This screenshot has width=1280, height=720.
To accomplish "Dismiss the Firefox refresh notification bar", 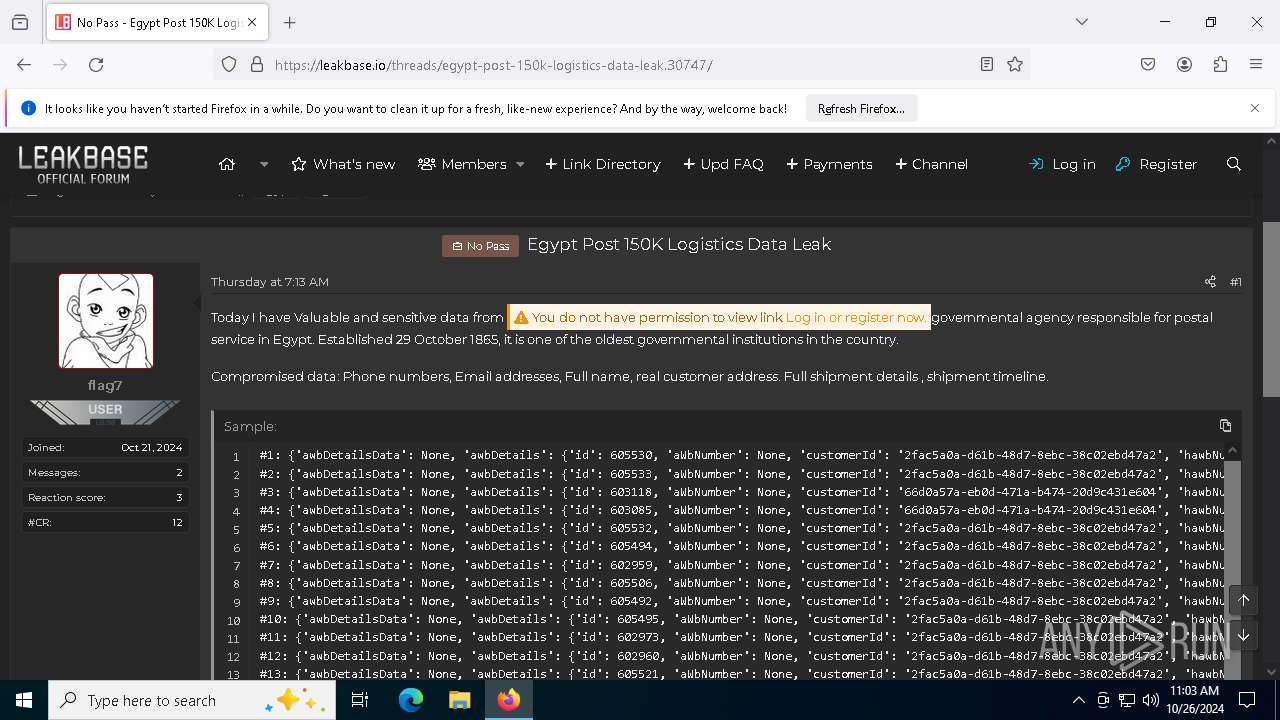I will [x=1255, y=108].
